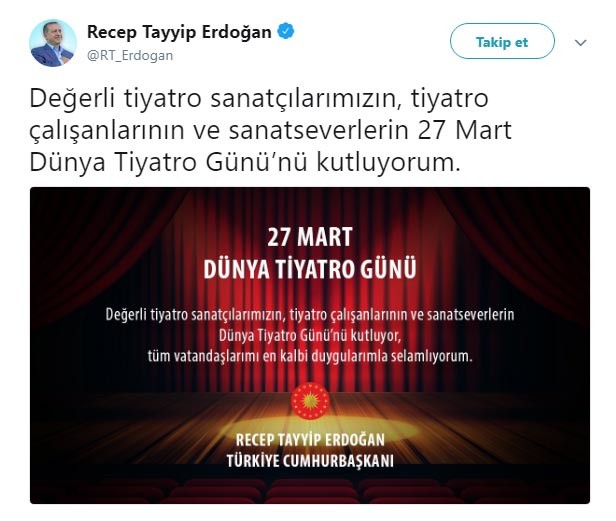
Task: Click RECEP TAYYİP ERDOĞAN signature in image
Action: (310, 440)
